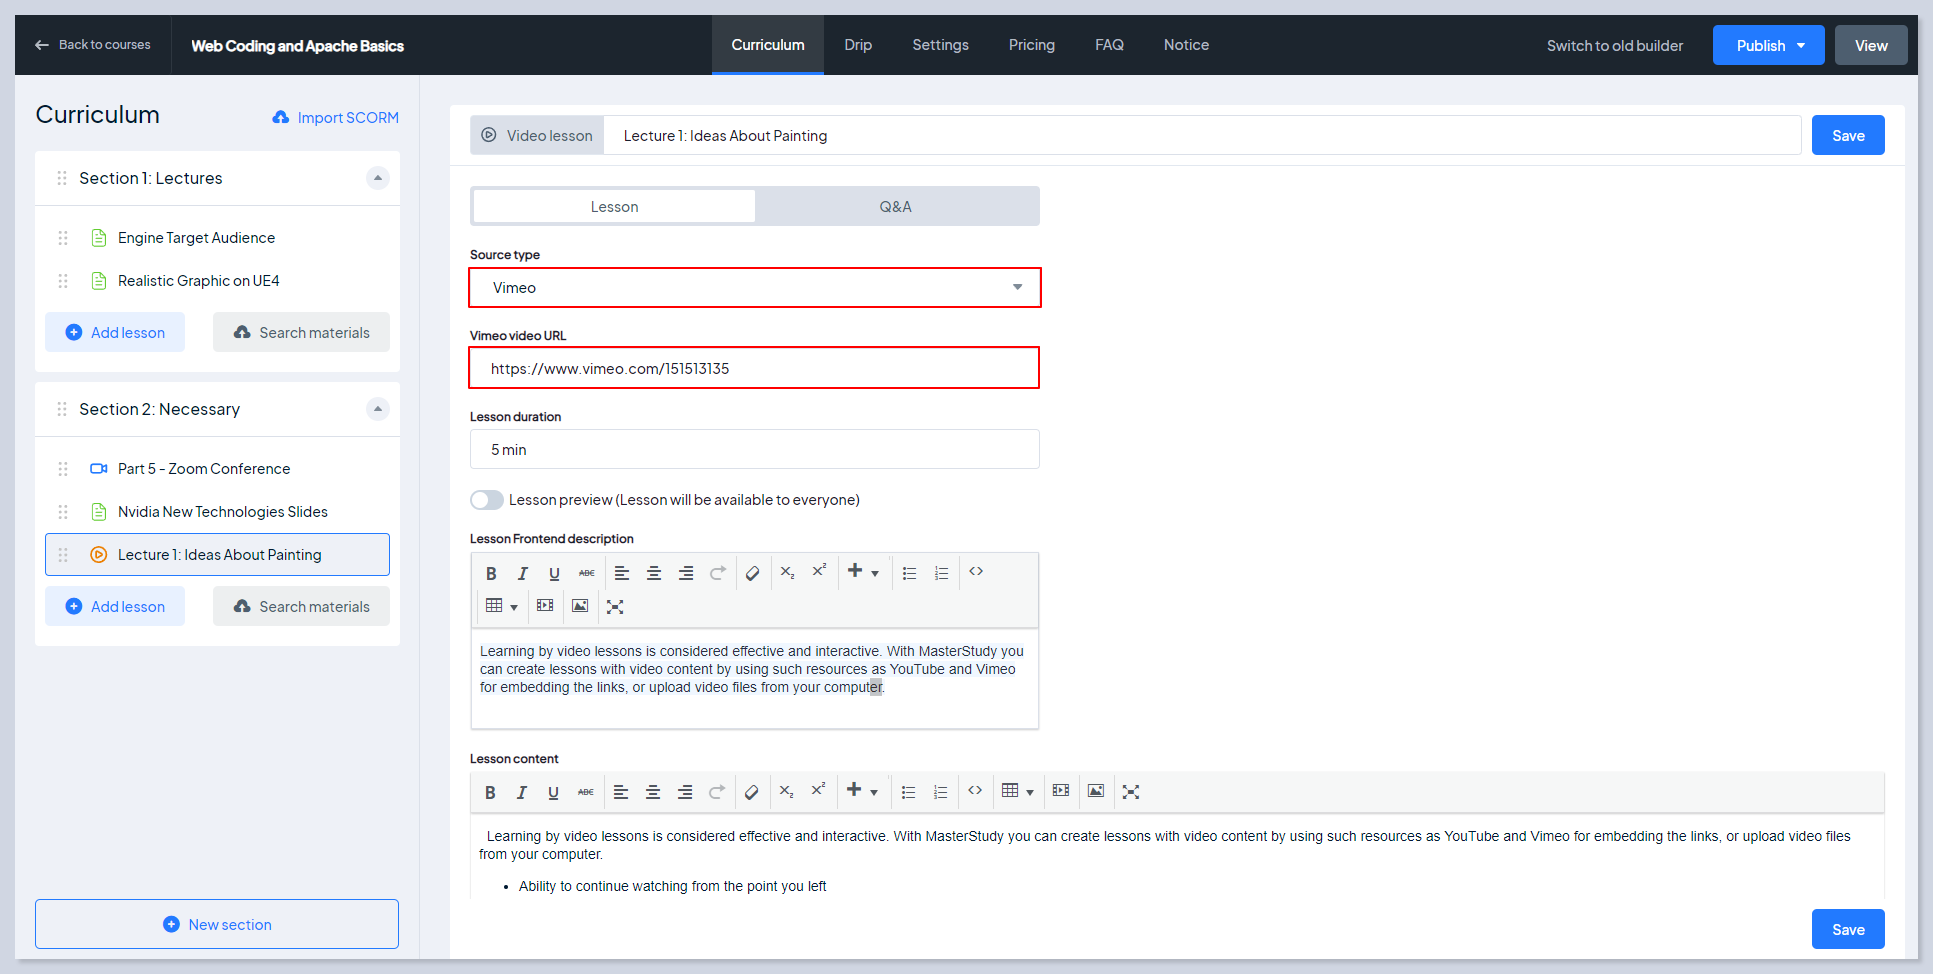Insert image in Lesson content toolbar

(1096, 791)
